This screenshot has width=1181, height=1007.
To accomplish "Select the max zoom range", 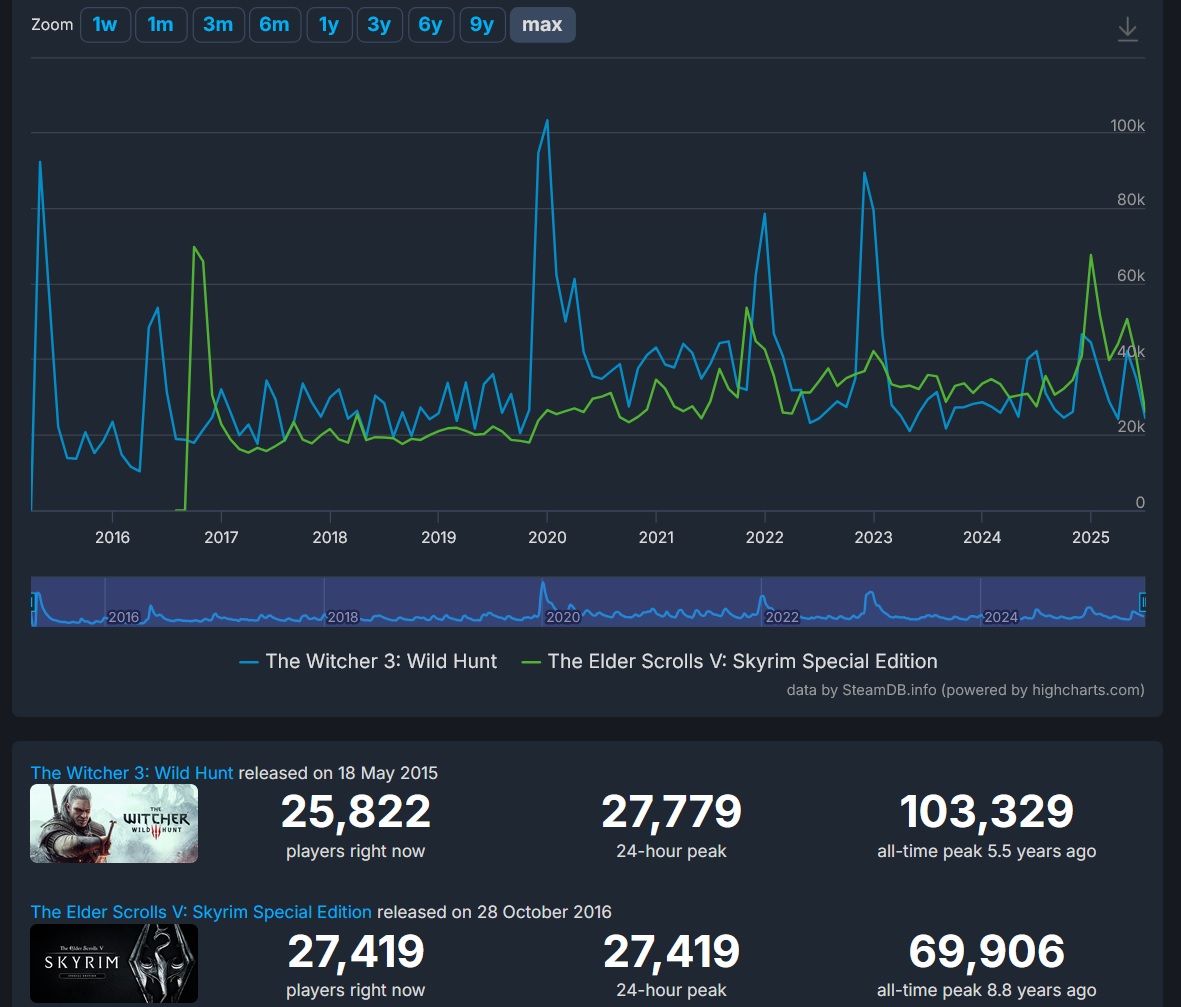I will coord(542,25).
